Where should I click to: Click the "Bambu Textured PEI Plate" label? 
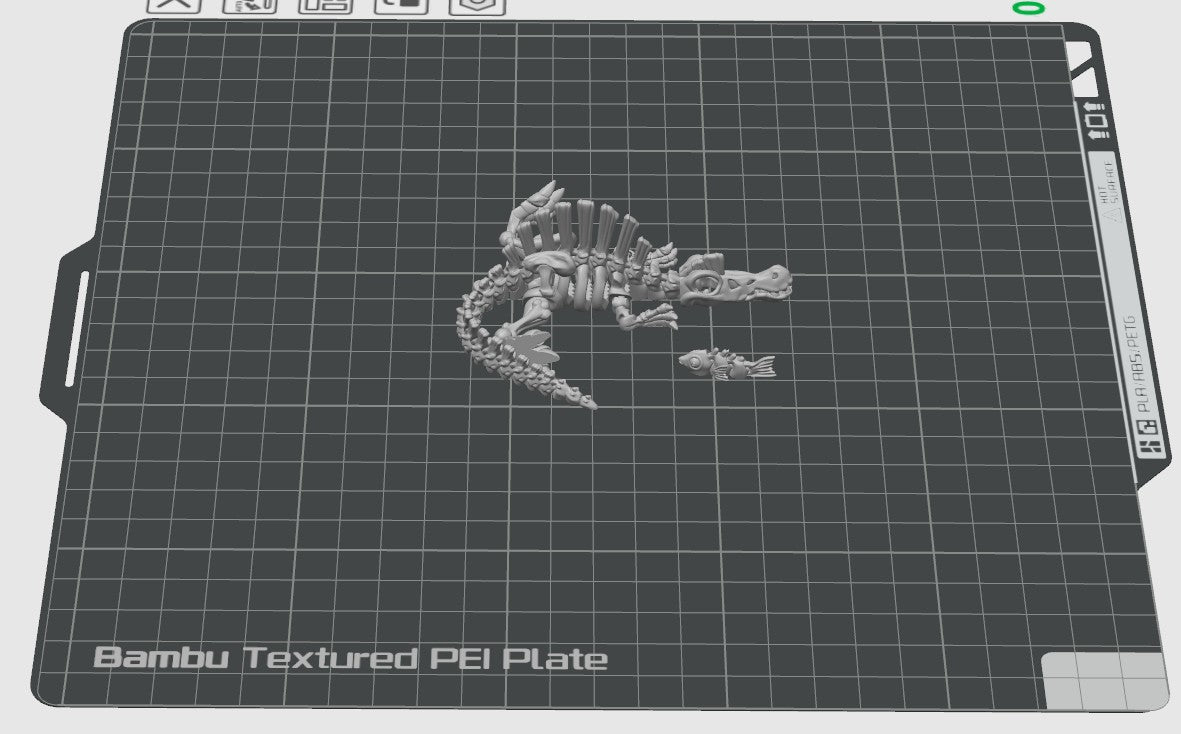pos(350,659)
